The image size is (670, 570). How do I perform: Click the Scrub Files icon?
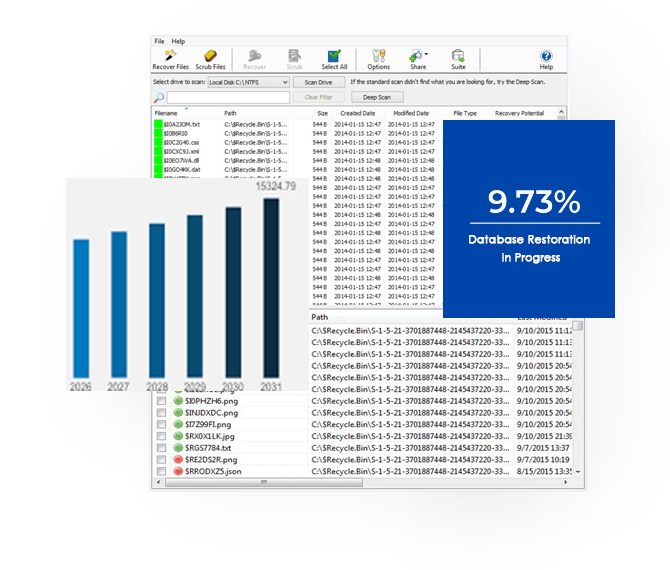click(x=211, y=55)
